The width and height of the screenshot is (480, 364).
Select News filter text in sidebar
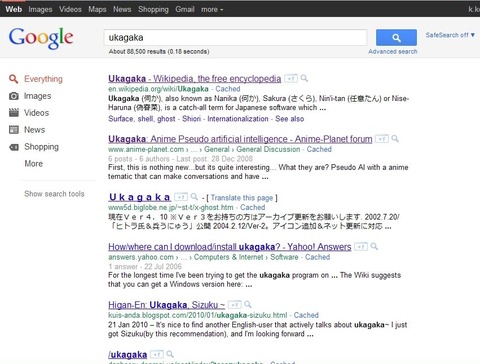35,130
